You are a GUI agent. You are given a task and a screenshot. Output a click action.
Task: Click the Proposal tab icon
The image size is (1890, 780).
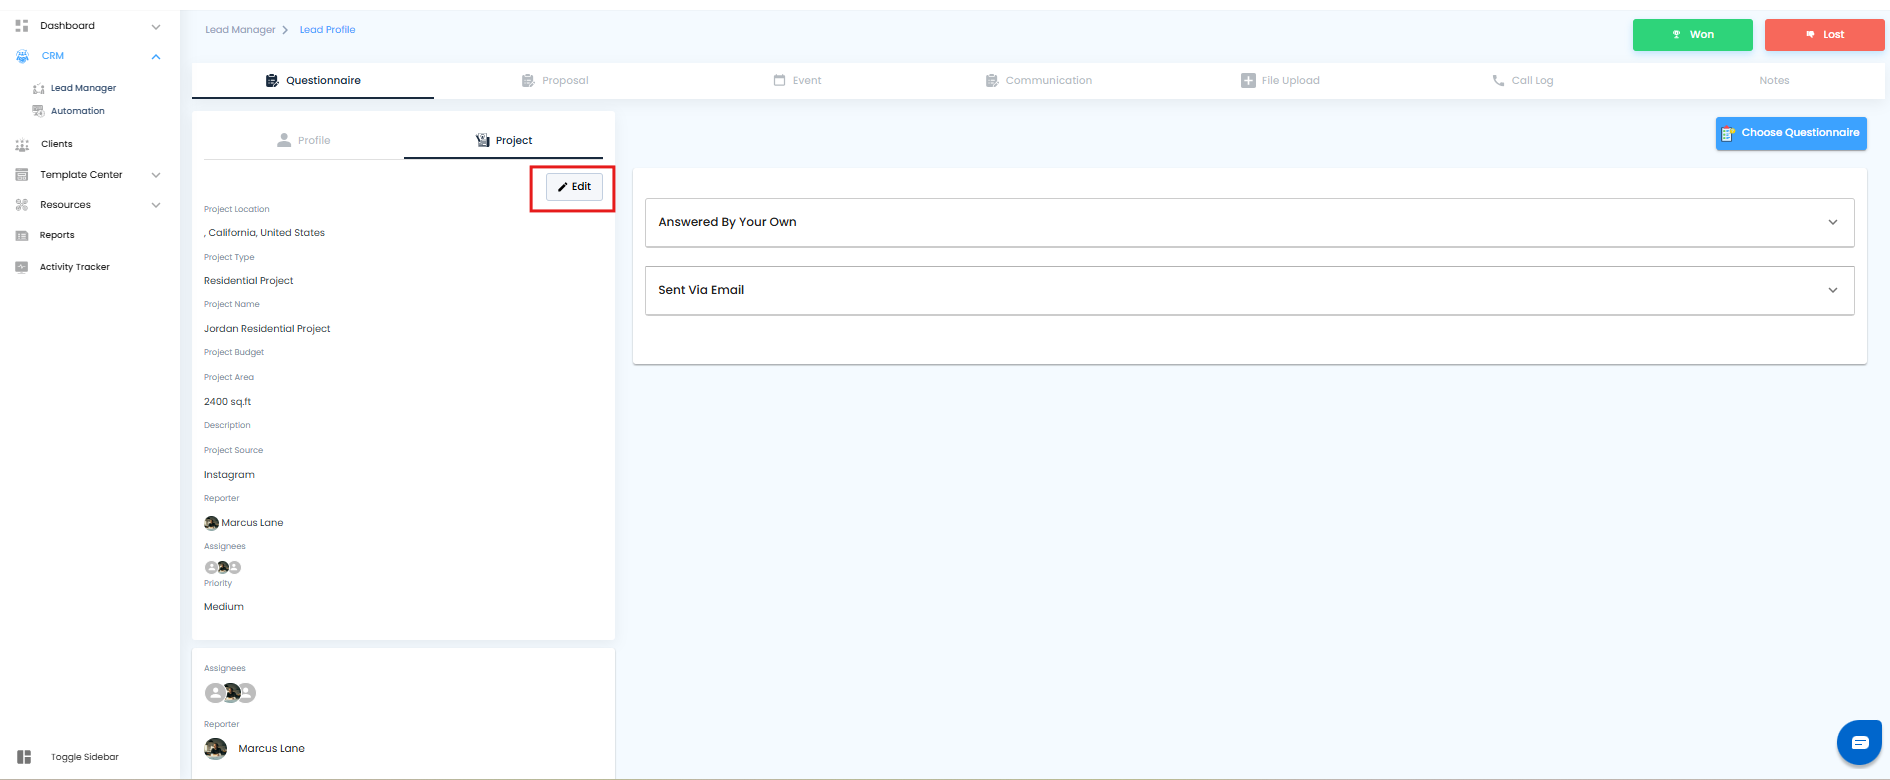click(x=528, y=80)
